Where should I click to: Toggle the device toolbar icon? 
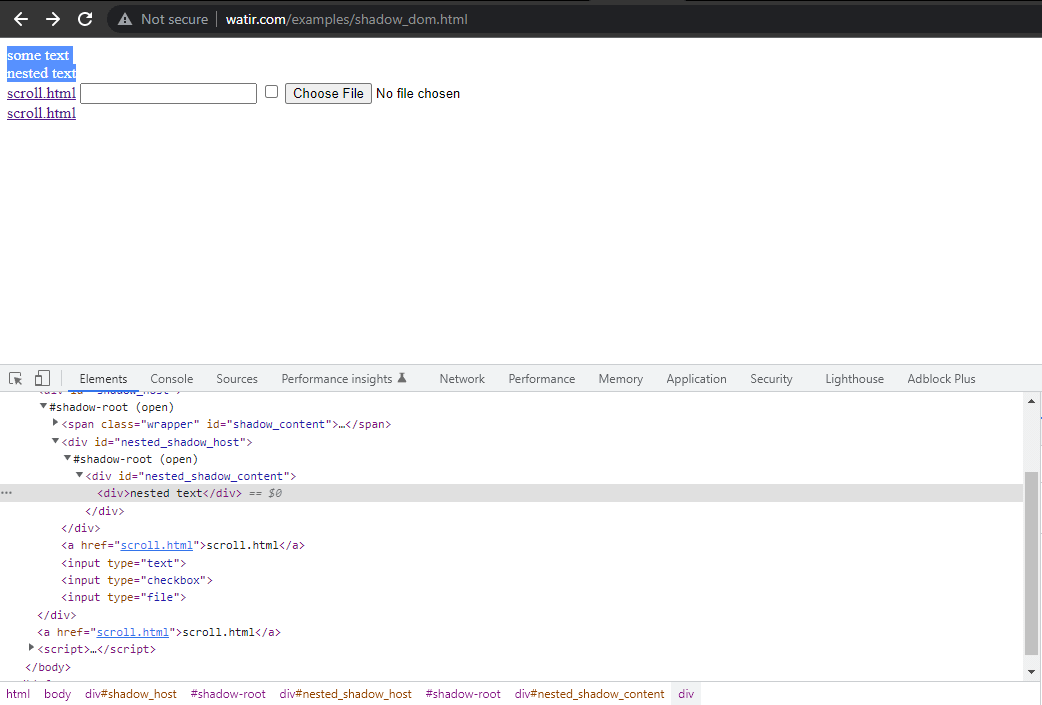coord(42,379)
